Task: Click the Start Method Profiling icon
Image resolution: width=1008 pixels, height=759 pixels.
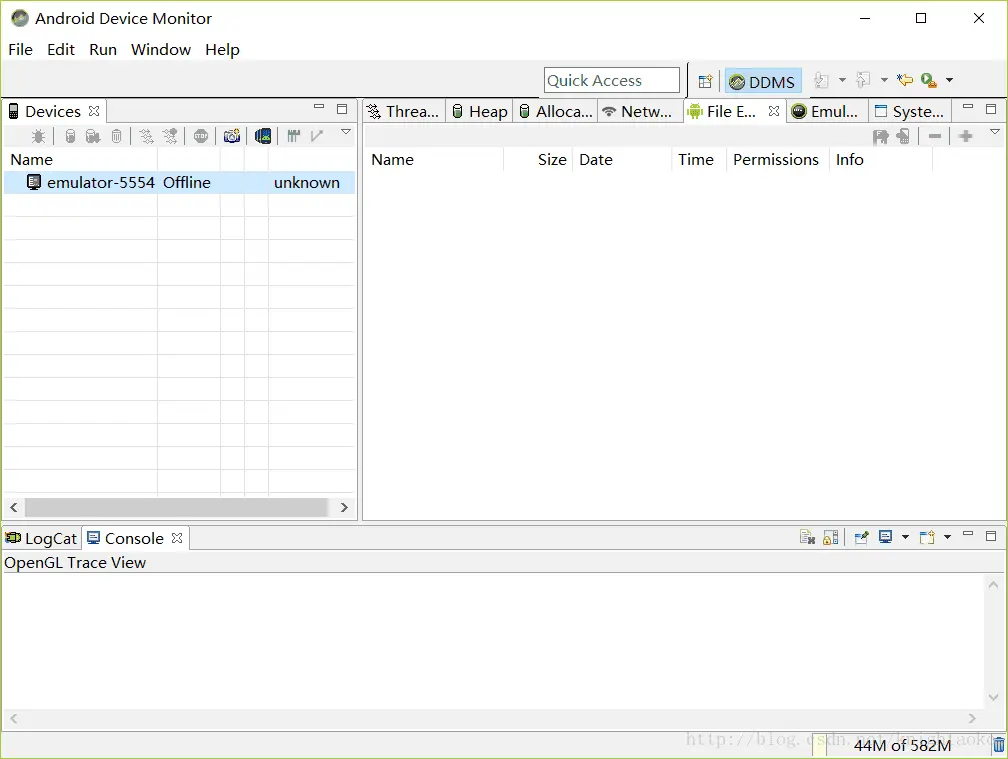Action: click(x=170, y=136)
